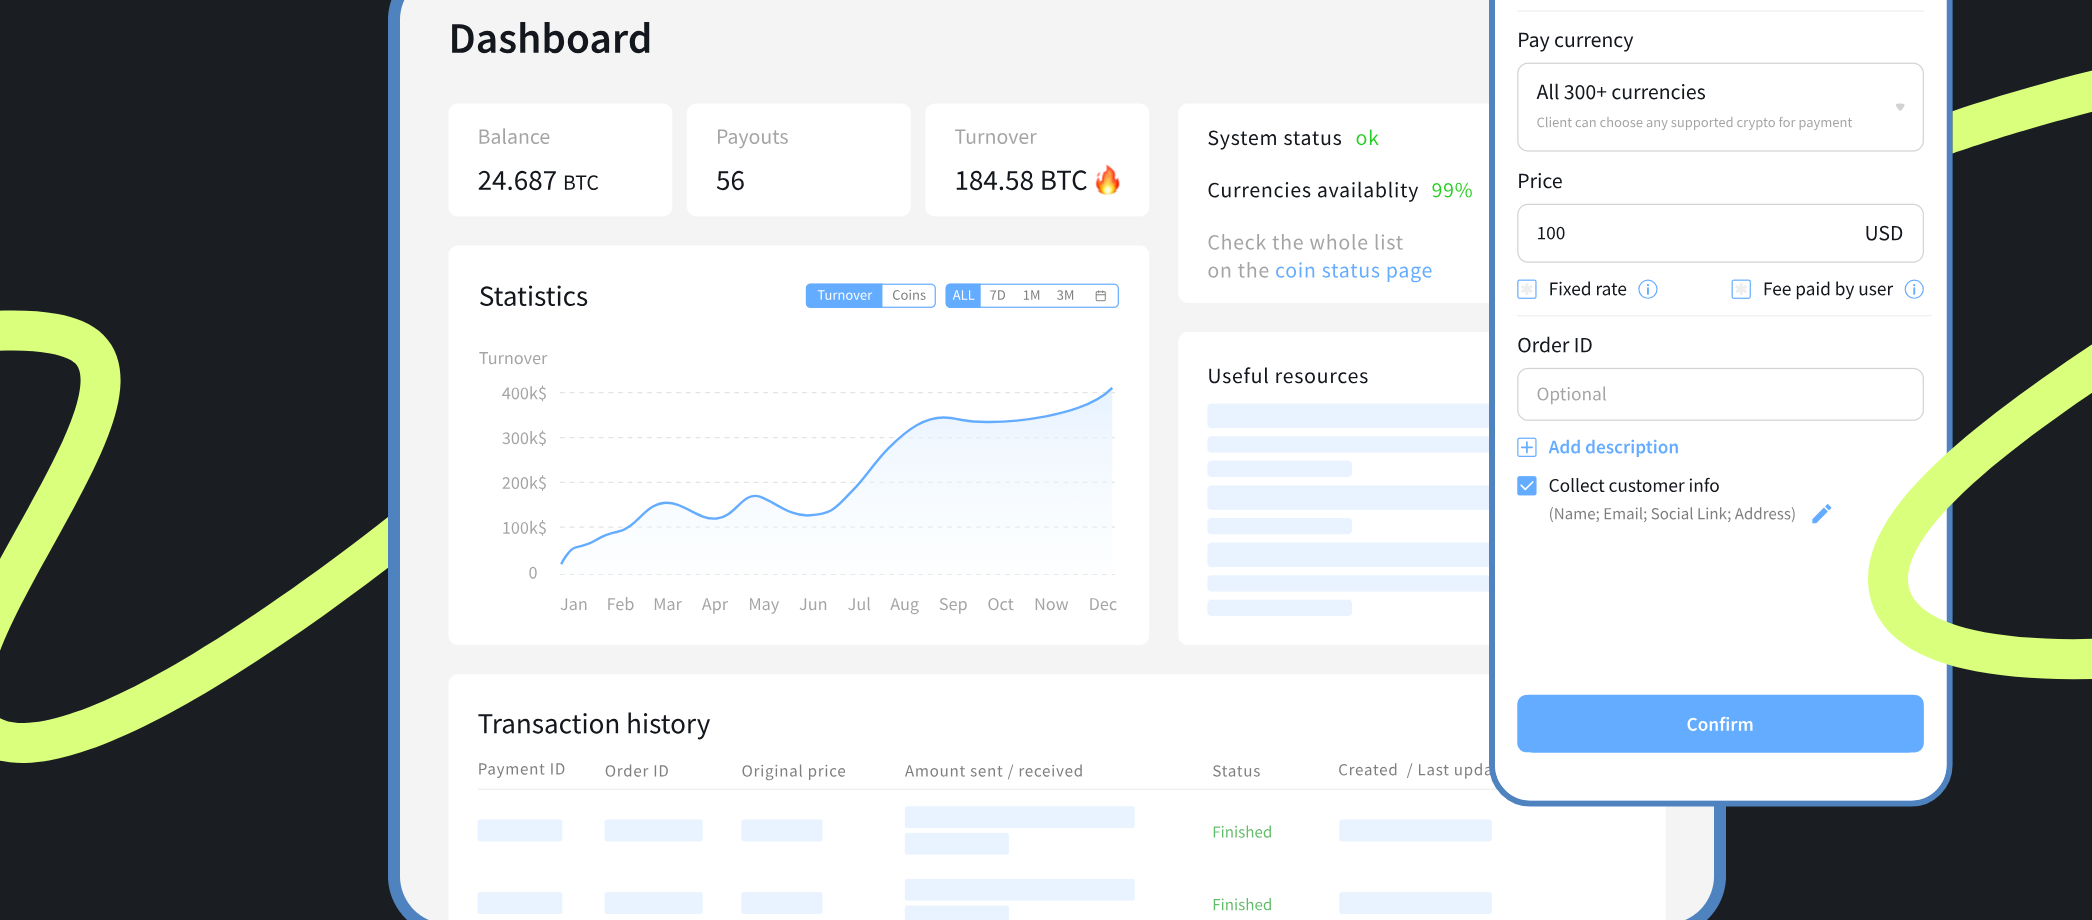Screen dimensions: 2092x920
Task: Click the Fixed rate info icon
Action: tap(1648, 289)
